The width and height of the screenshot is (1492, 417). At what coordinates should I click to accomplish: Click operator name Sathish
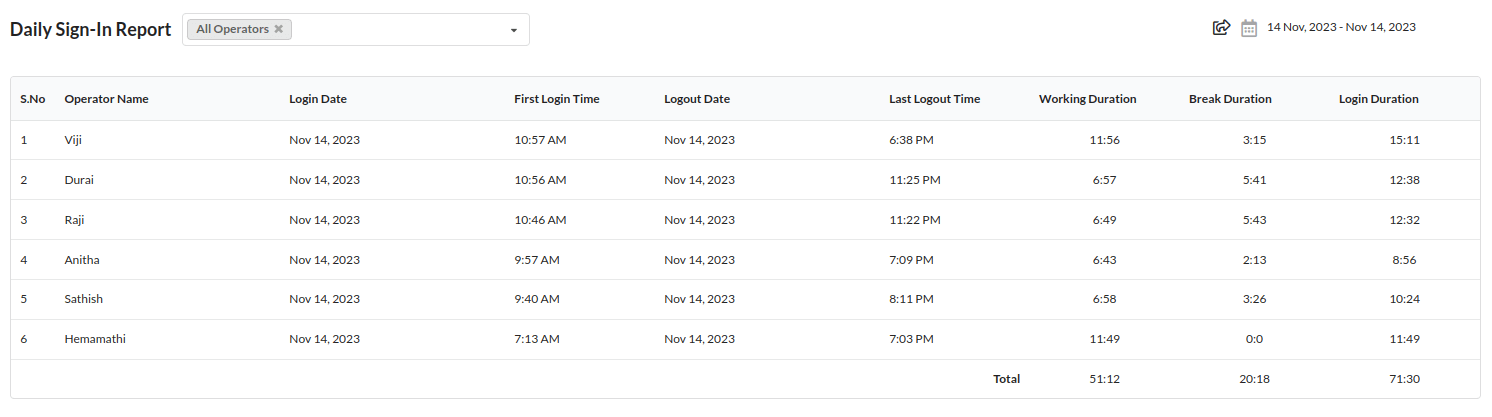pyautogui.click(x=84, y=299)
